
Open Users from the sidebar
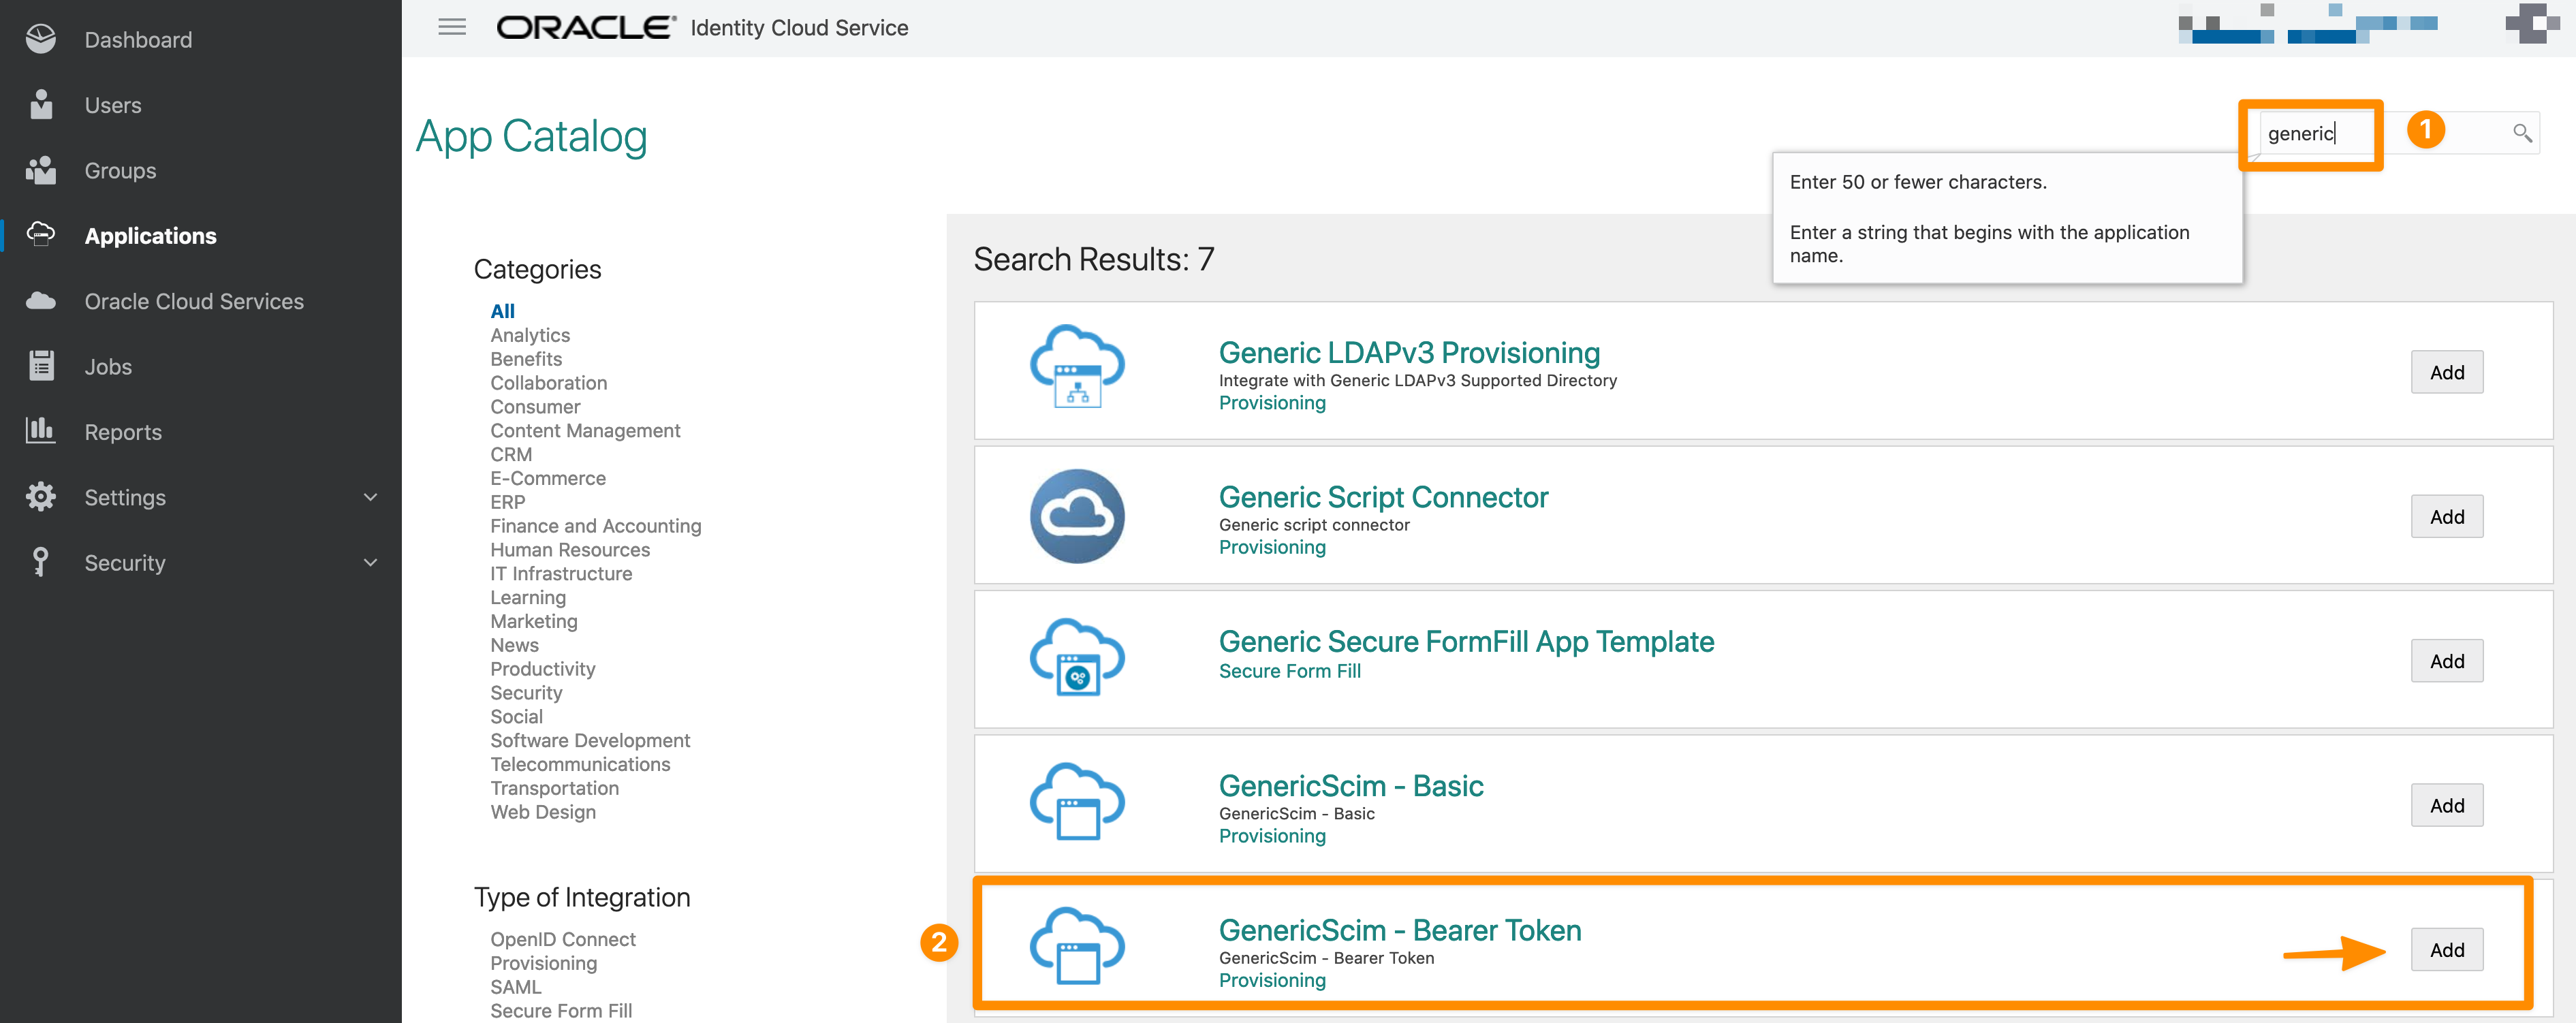coord(113,105)
